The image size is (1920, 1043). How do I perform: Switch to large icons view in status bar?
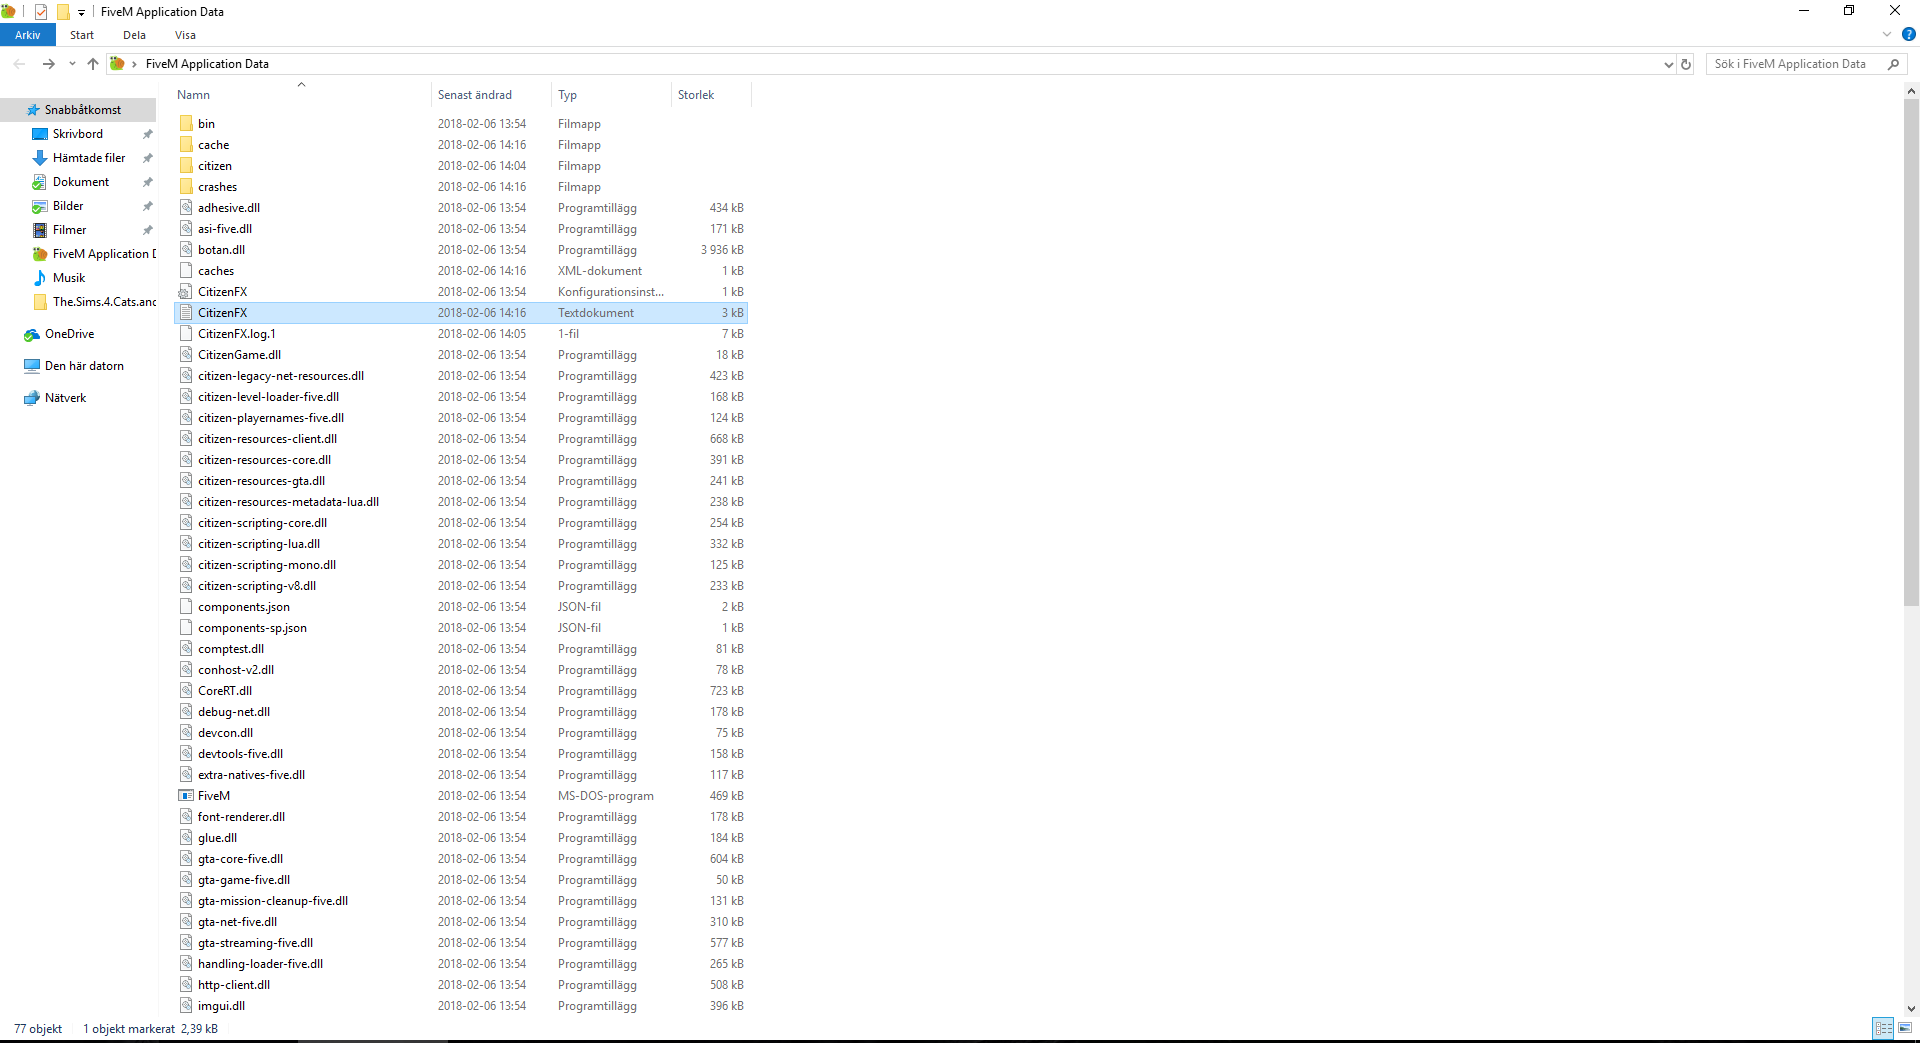pos(1905,1028)
